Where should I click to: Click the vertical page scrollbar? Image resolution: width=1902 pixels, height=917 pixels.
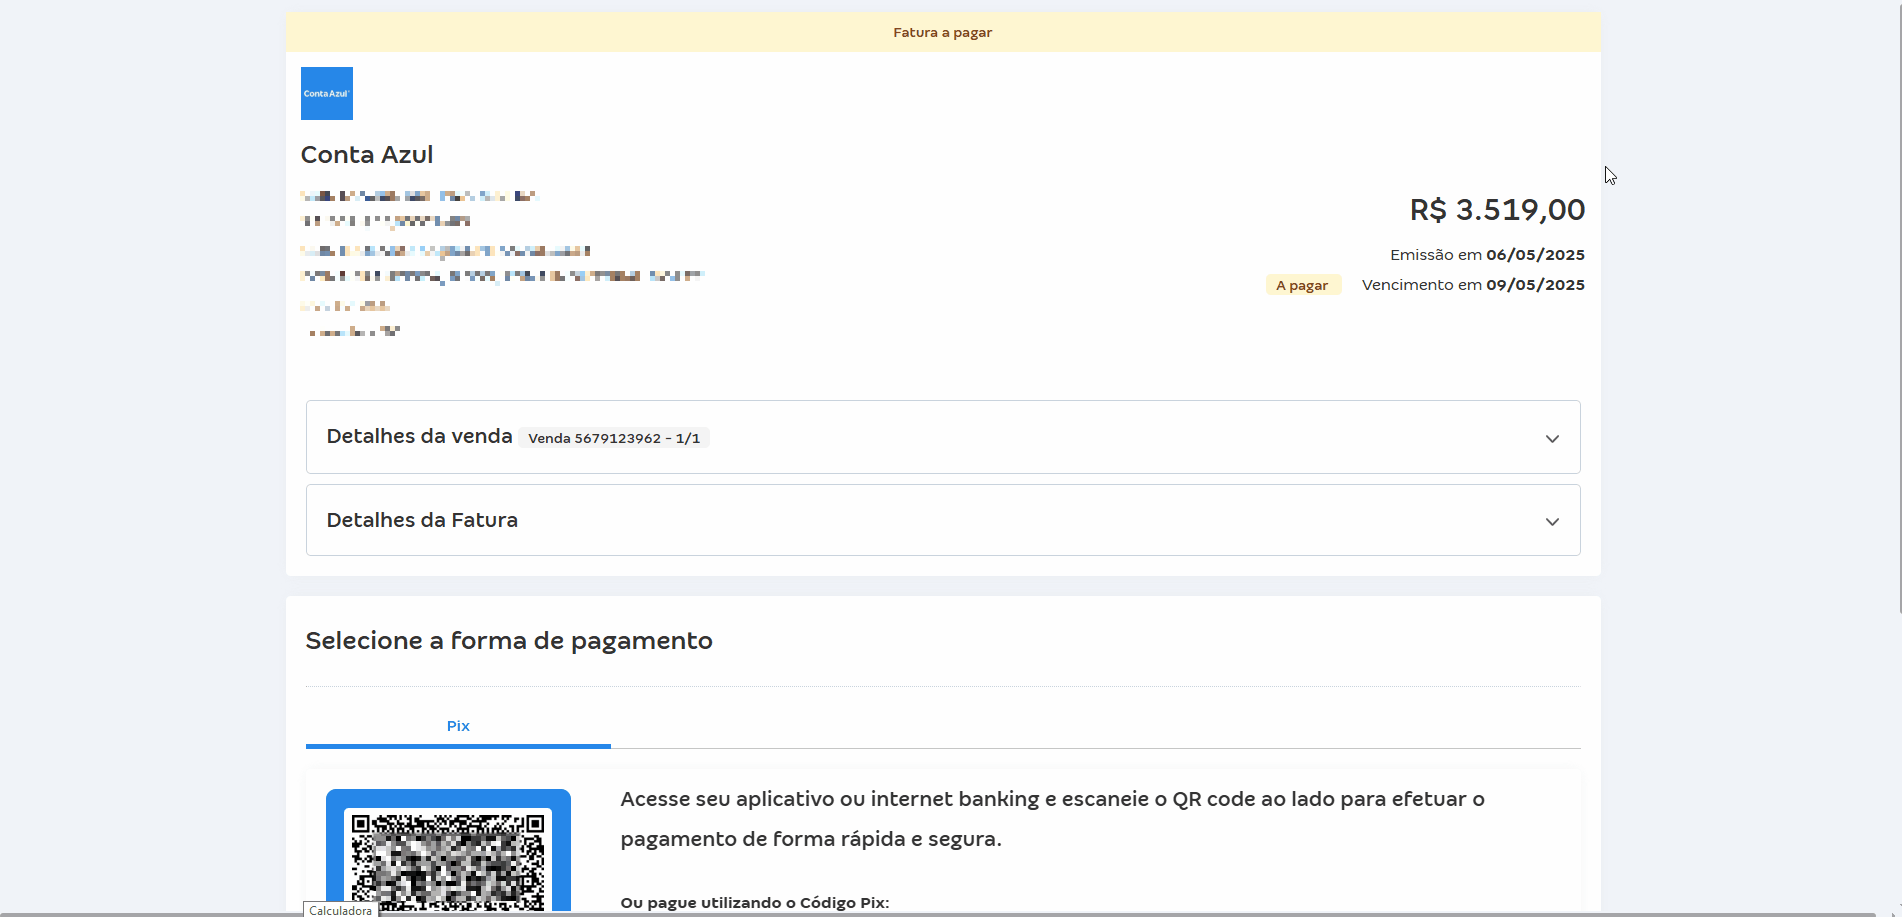[x=1898, y=307]
